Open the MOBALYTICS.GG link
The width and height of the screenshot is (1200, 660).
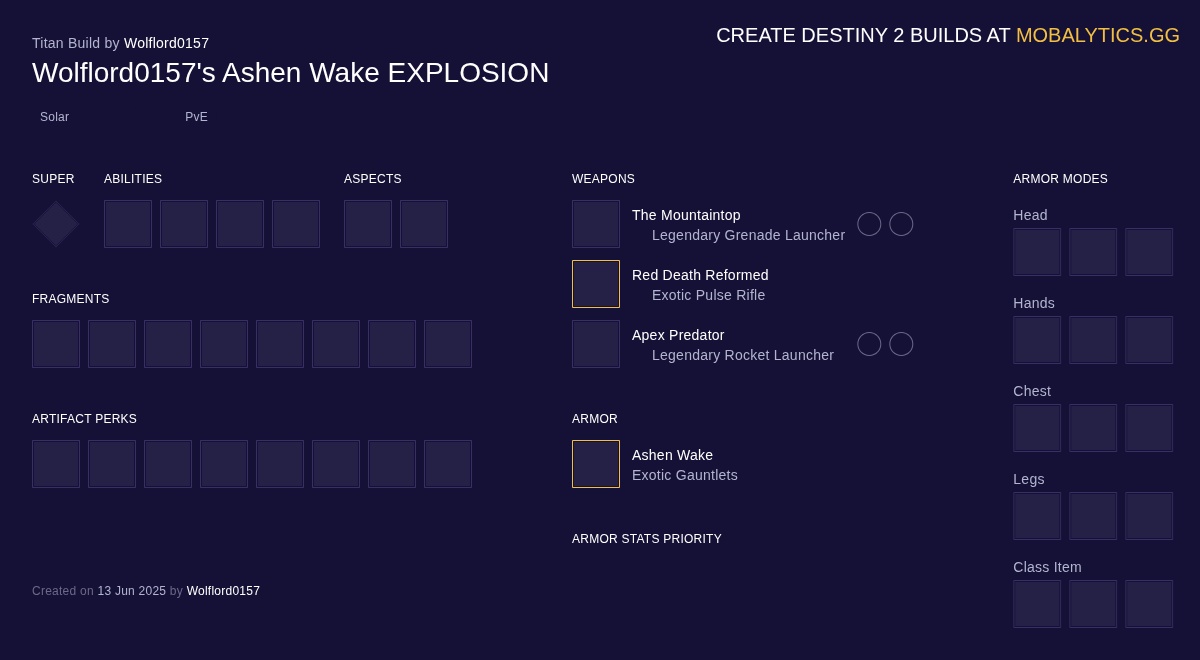(1098, 35)
